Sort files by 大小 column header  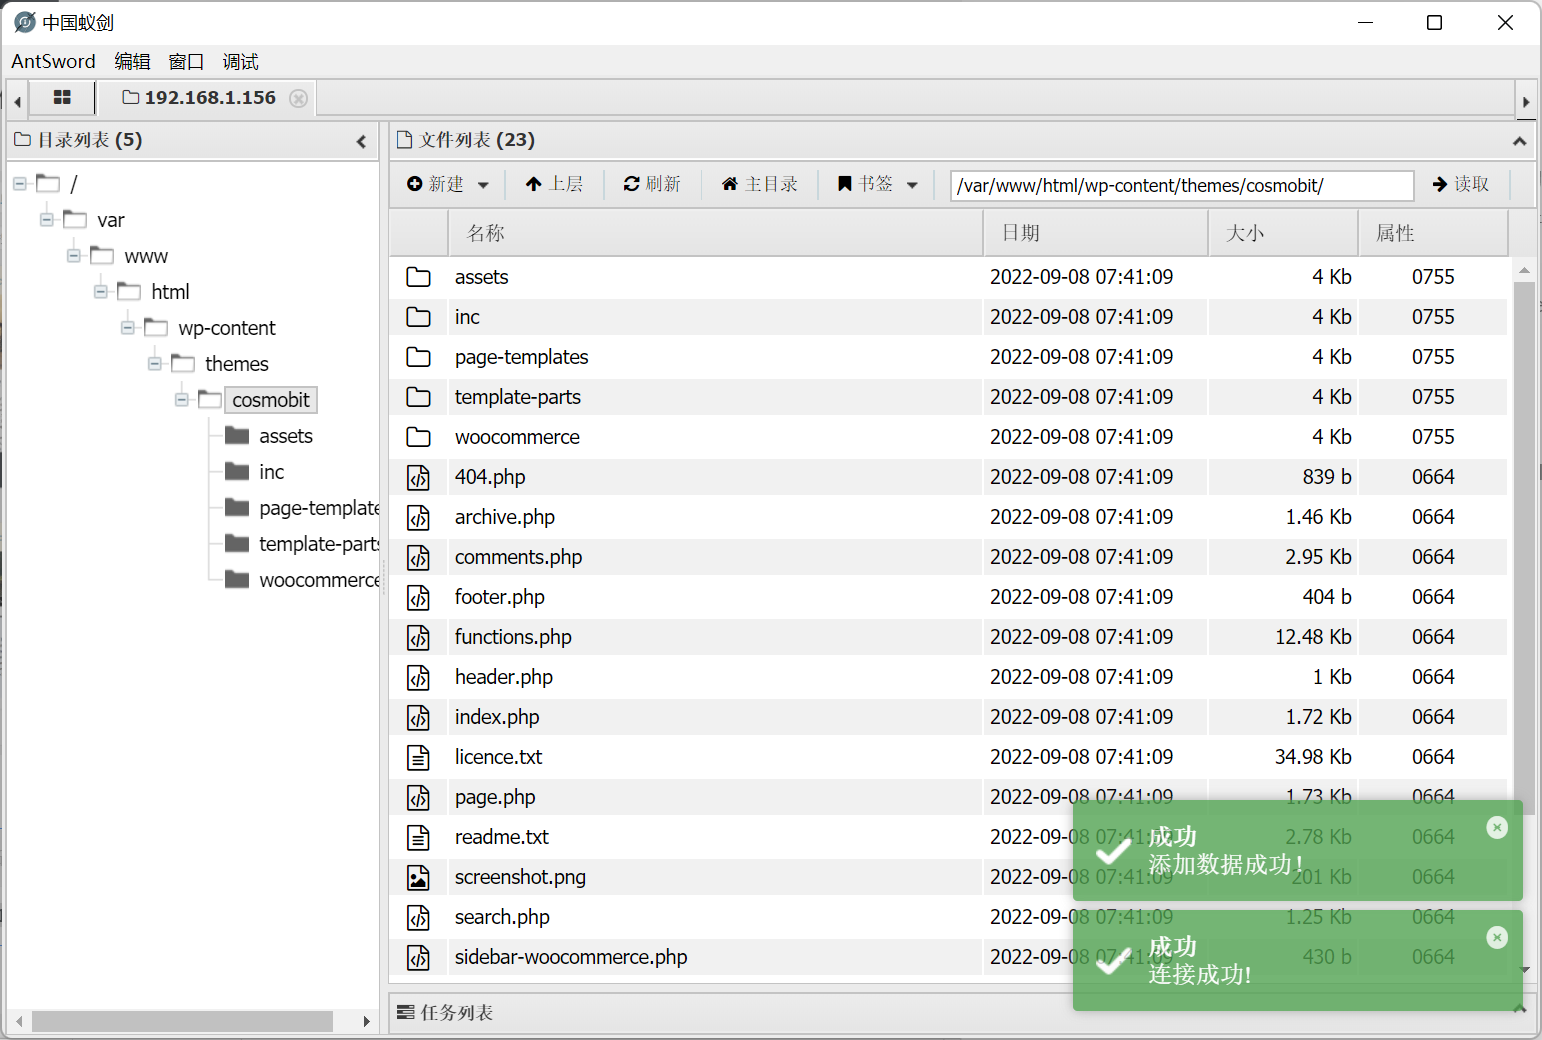(1284, 233)
